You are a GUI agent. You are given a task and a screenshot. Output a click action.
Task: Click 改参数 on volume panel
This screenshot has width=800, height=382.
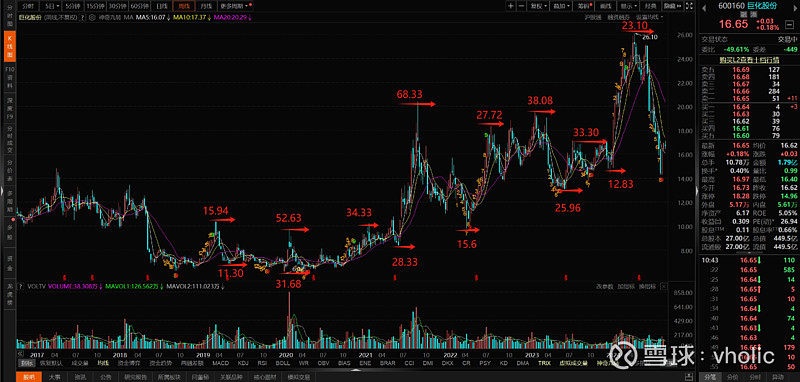point(604,286)
